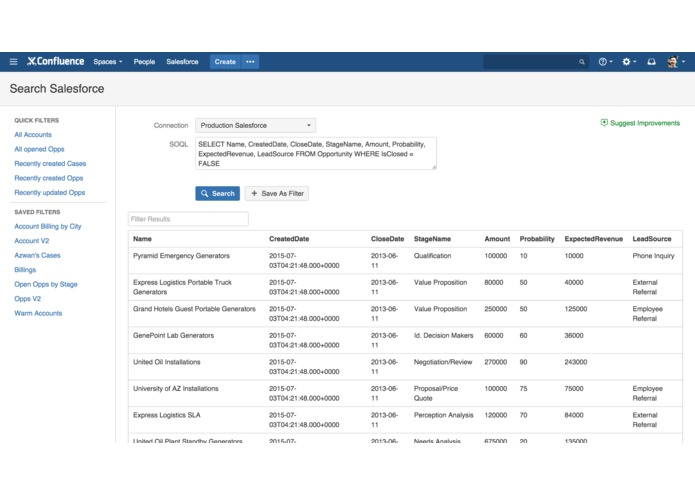Open the hamburger sidebar menu icon
The width and height of the screenshot is (695, 494).
point(13,62)
